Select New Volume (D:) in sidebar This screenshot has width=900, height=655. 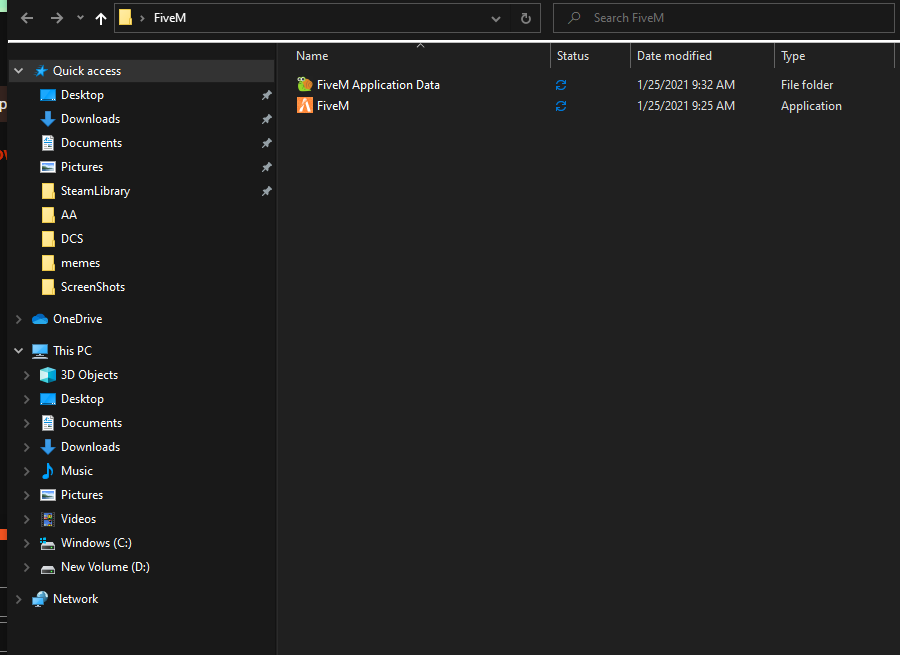pos(107,567)
